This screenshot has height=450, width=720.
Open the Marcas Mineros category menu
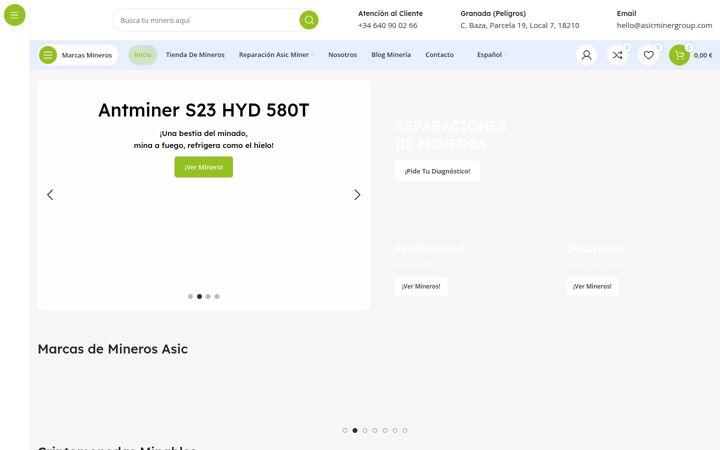click(x=78, y=55)
